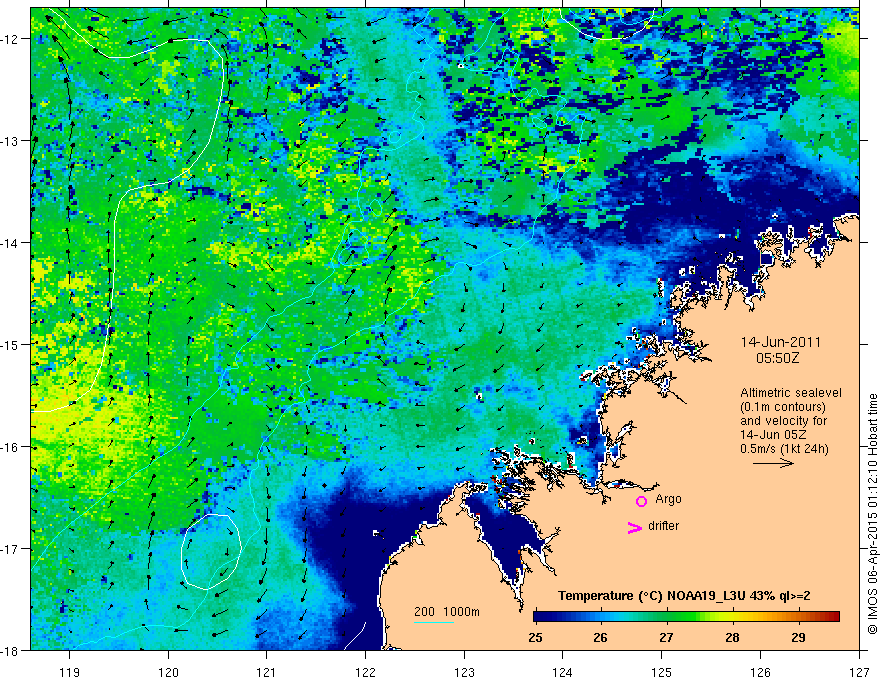Screen dimensions: 880x680
Task: Click the IMOS copyright timestamp text
Action: click(x=872, y=516)
